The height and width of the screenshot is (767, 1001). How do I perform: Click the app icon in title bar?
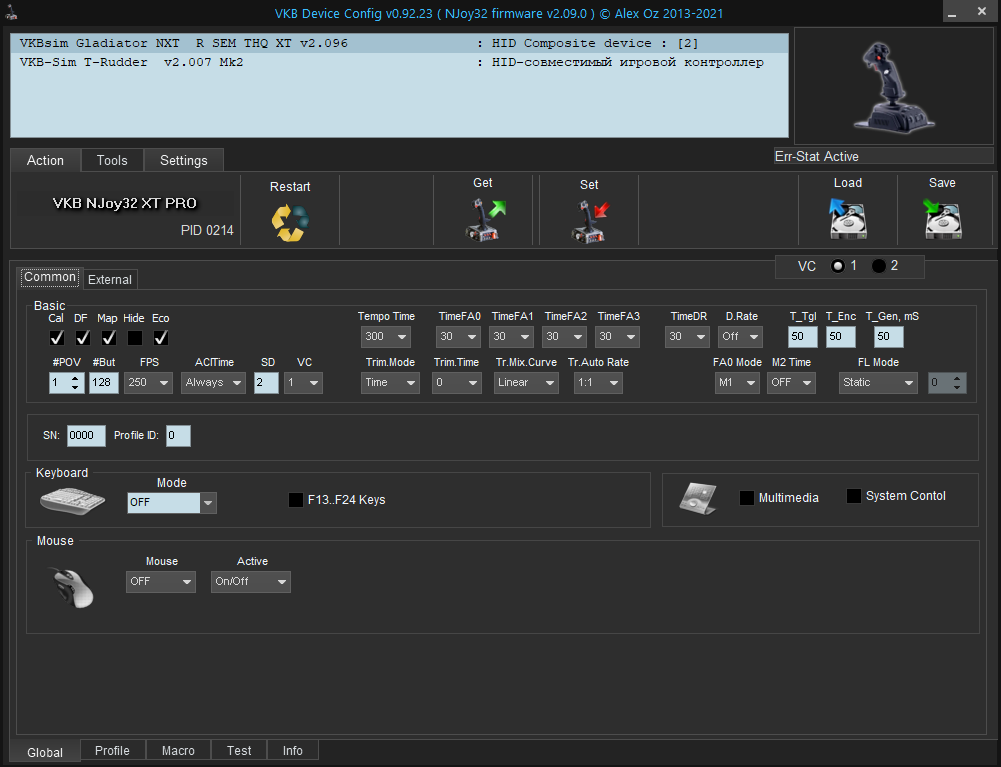11,12
